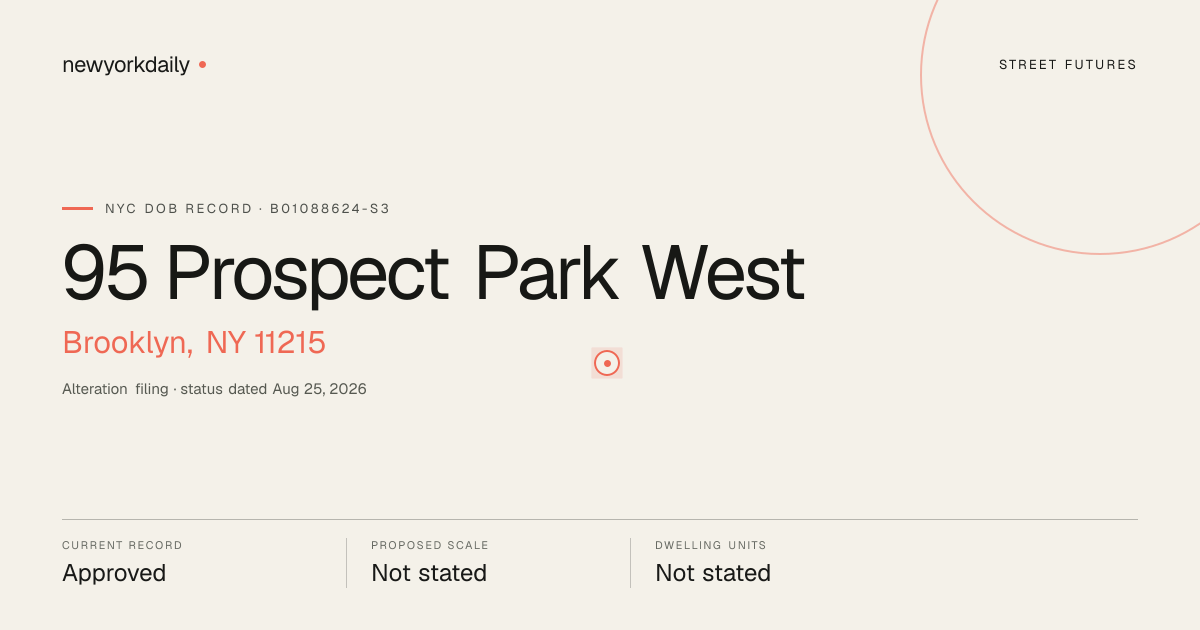The height and width of the screenshot is (630, 1200).
Task: Select the Approved status value
Action: pyautogui.click(x=114, y=573)
